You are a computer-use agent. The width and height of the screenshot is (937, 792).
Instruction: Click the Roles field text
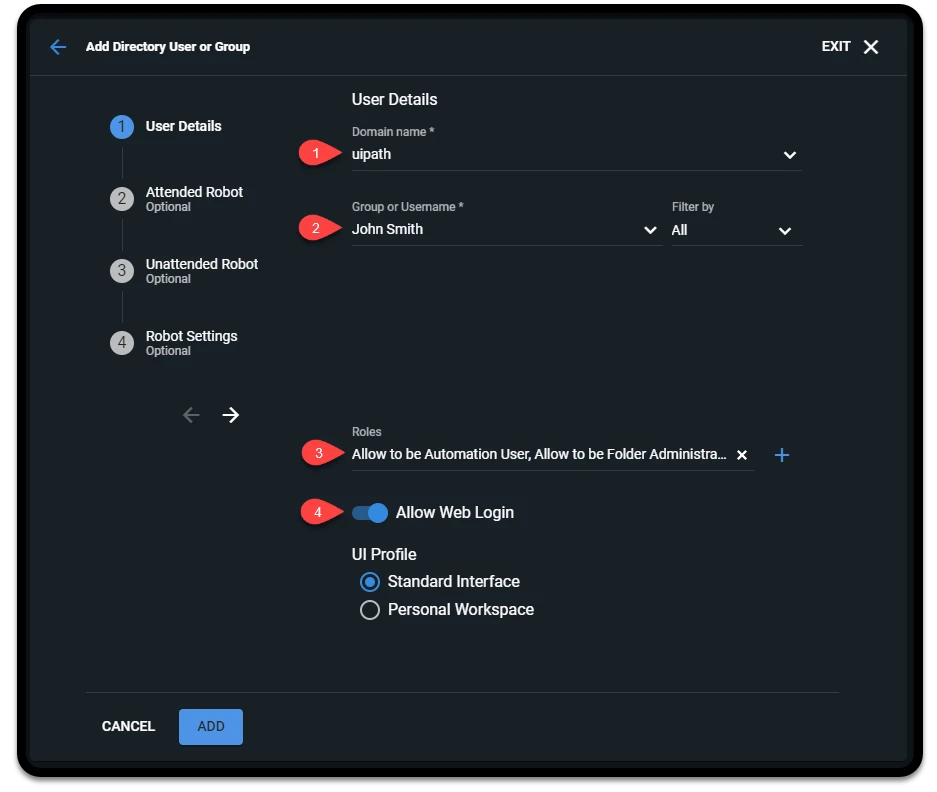click(539, 454)
